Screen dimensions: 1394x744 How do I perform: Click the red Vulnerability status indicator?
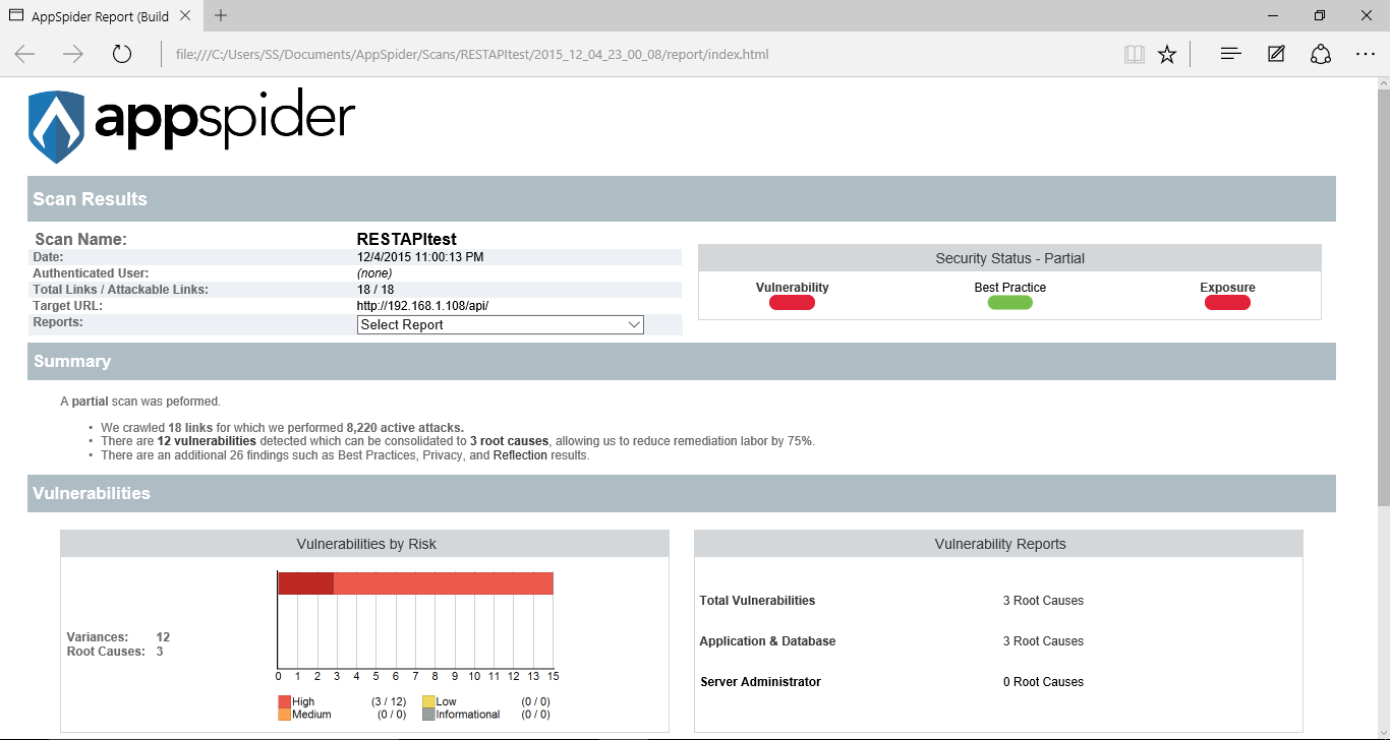pos(792,303)
